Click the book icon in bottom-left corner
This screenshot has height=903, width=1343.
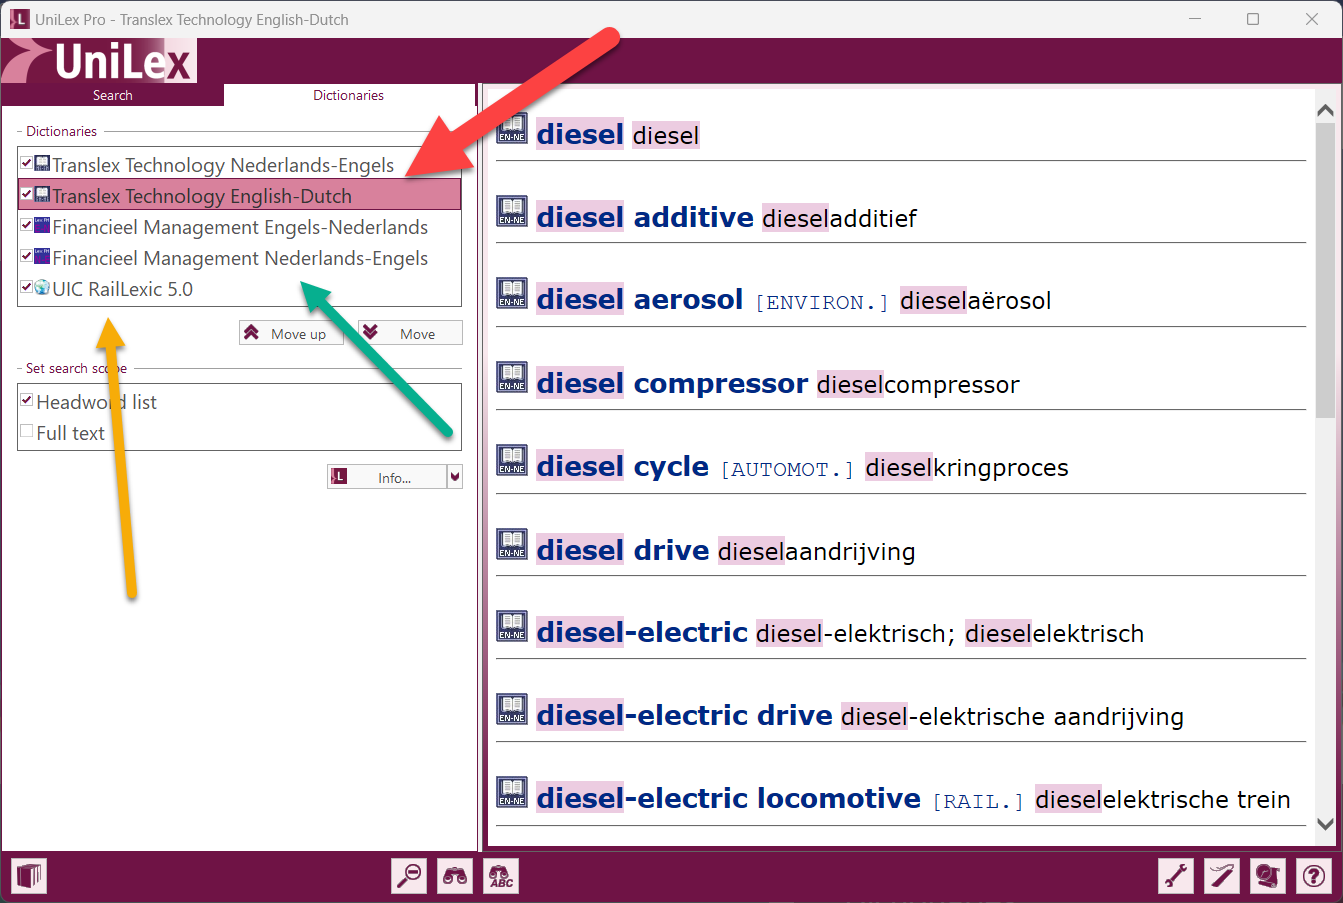pos(29,877)
